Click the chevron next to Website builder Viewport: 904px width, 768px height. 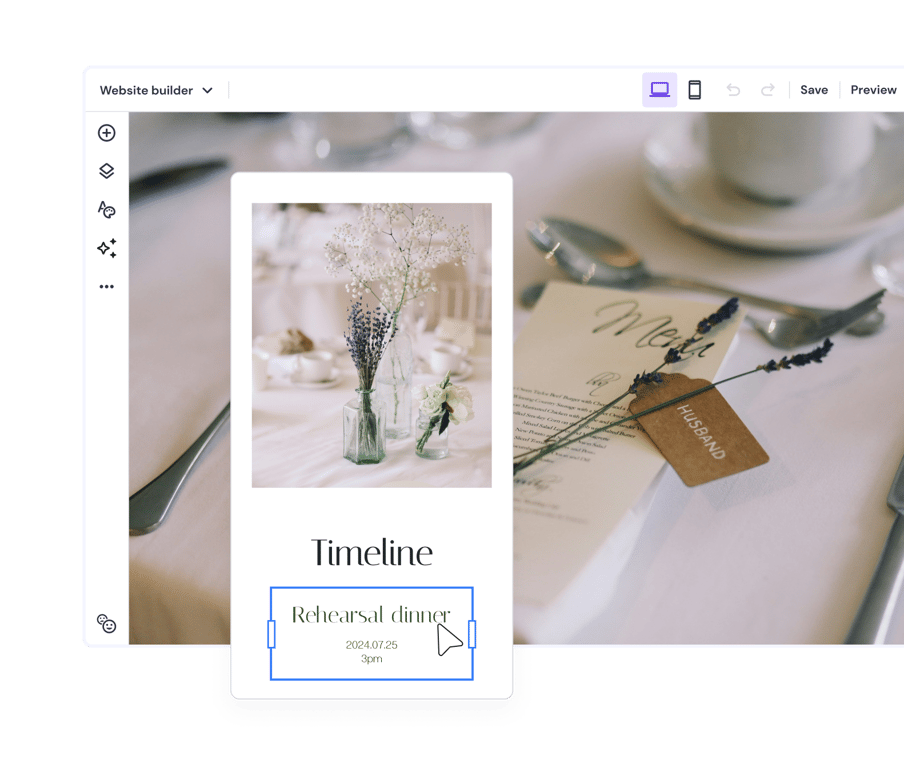coord(208,90)
